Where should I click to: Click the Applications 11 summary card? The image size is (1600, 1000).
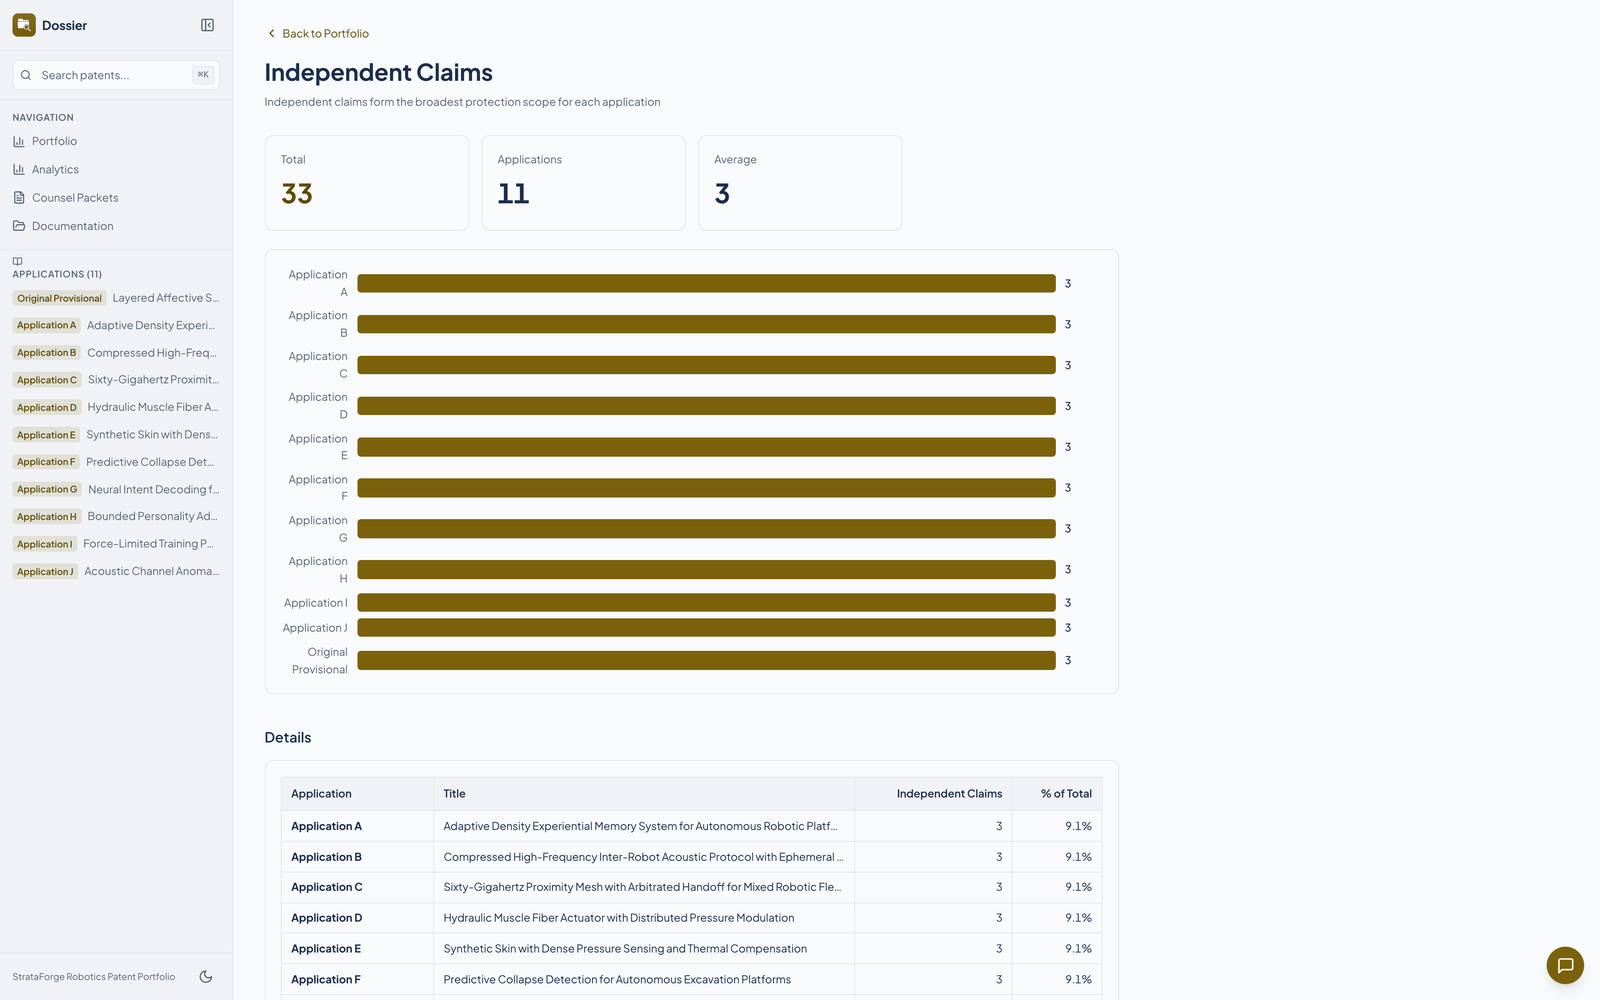tap(583, 183)
